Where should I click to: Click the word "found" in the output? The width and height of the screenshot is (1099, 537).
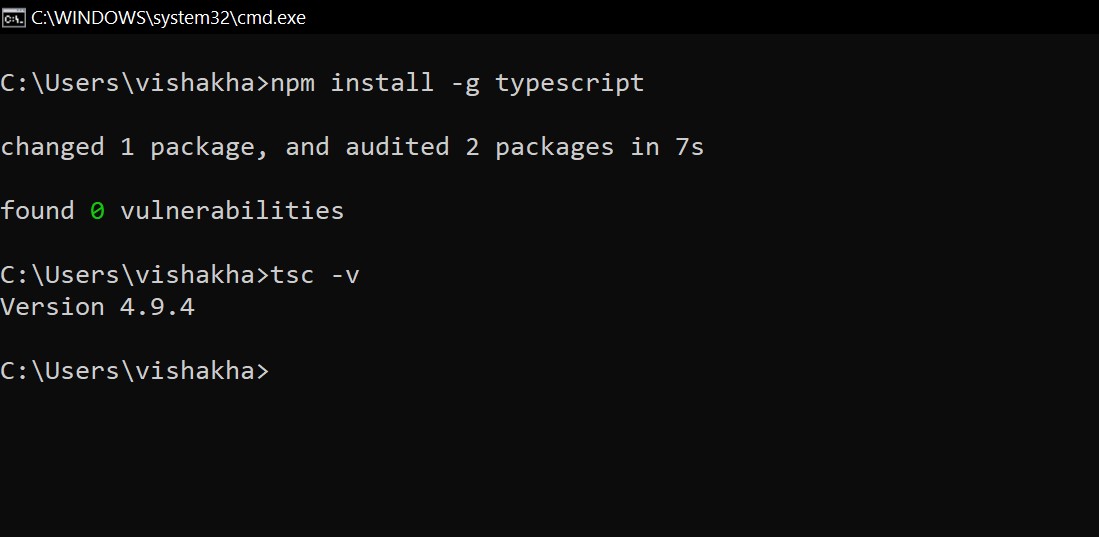(37, 211)
